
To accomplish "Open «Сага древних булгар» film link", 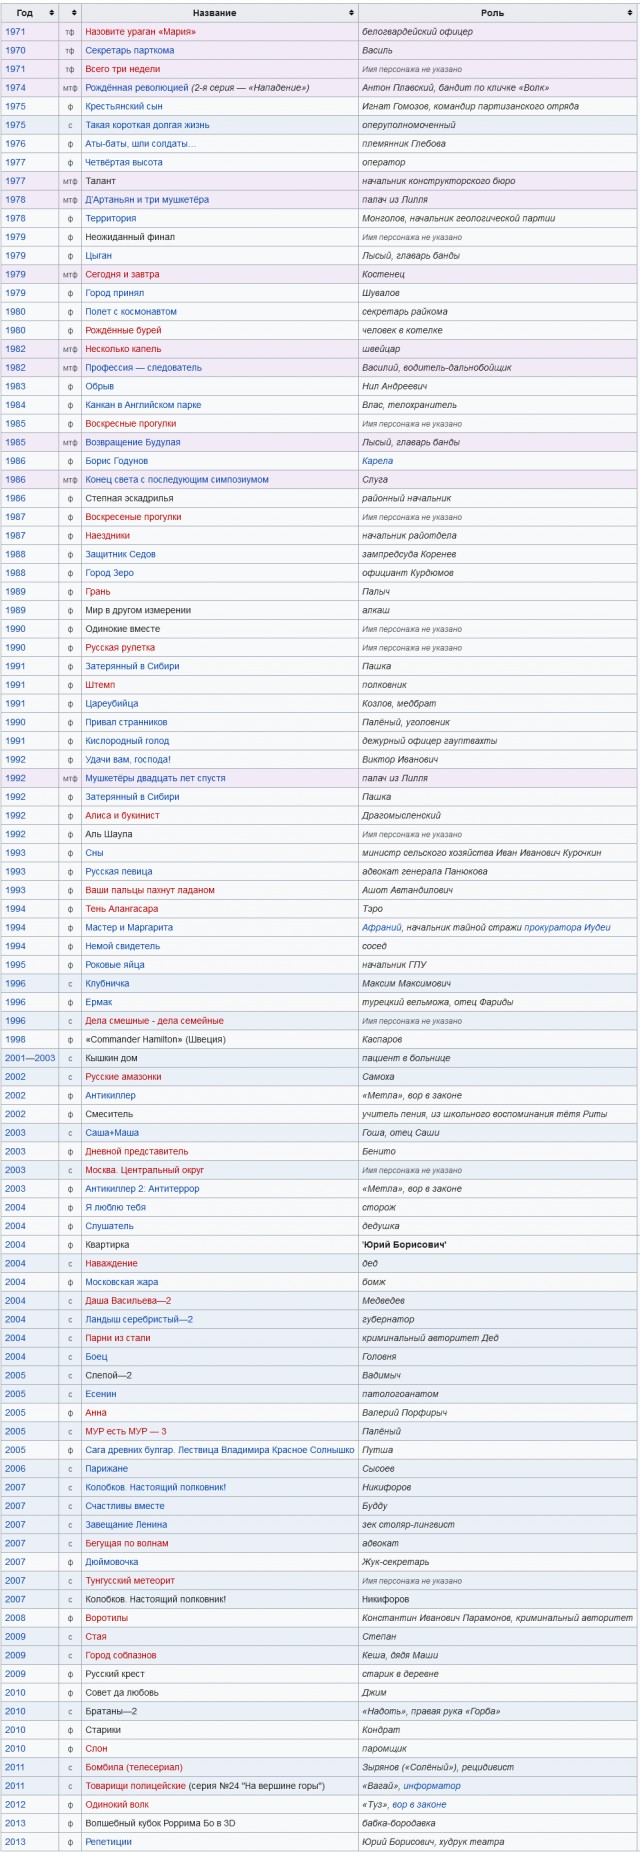I will pyautogui.click(x=220, y=1450).
